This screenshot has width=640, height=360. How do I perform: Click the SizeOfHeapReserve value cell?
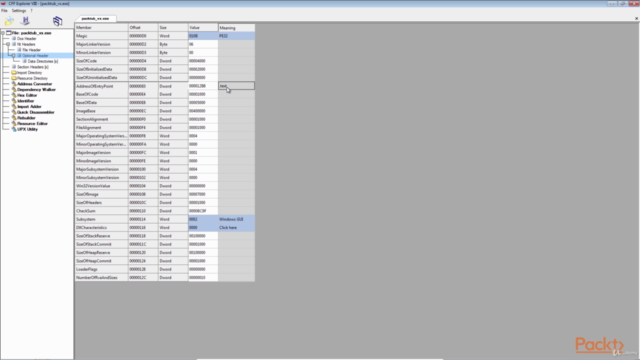203,253
